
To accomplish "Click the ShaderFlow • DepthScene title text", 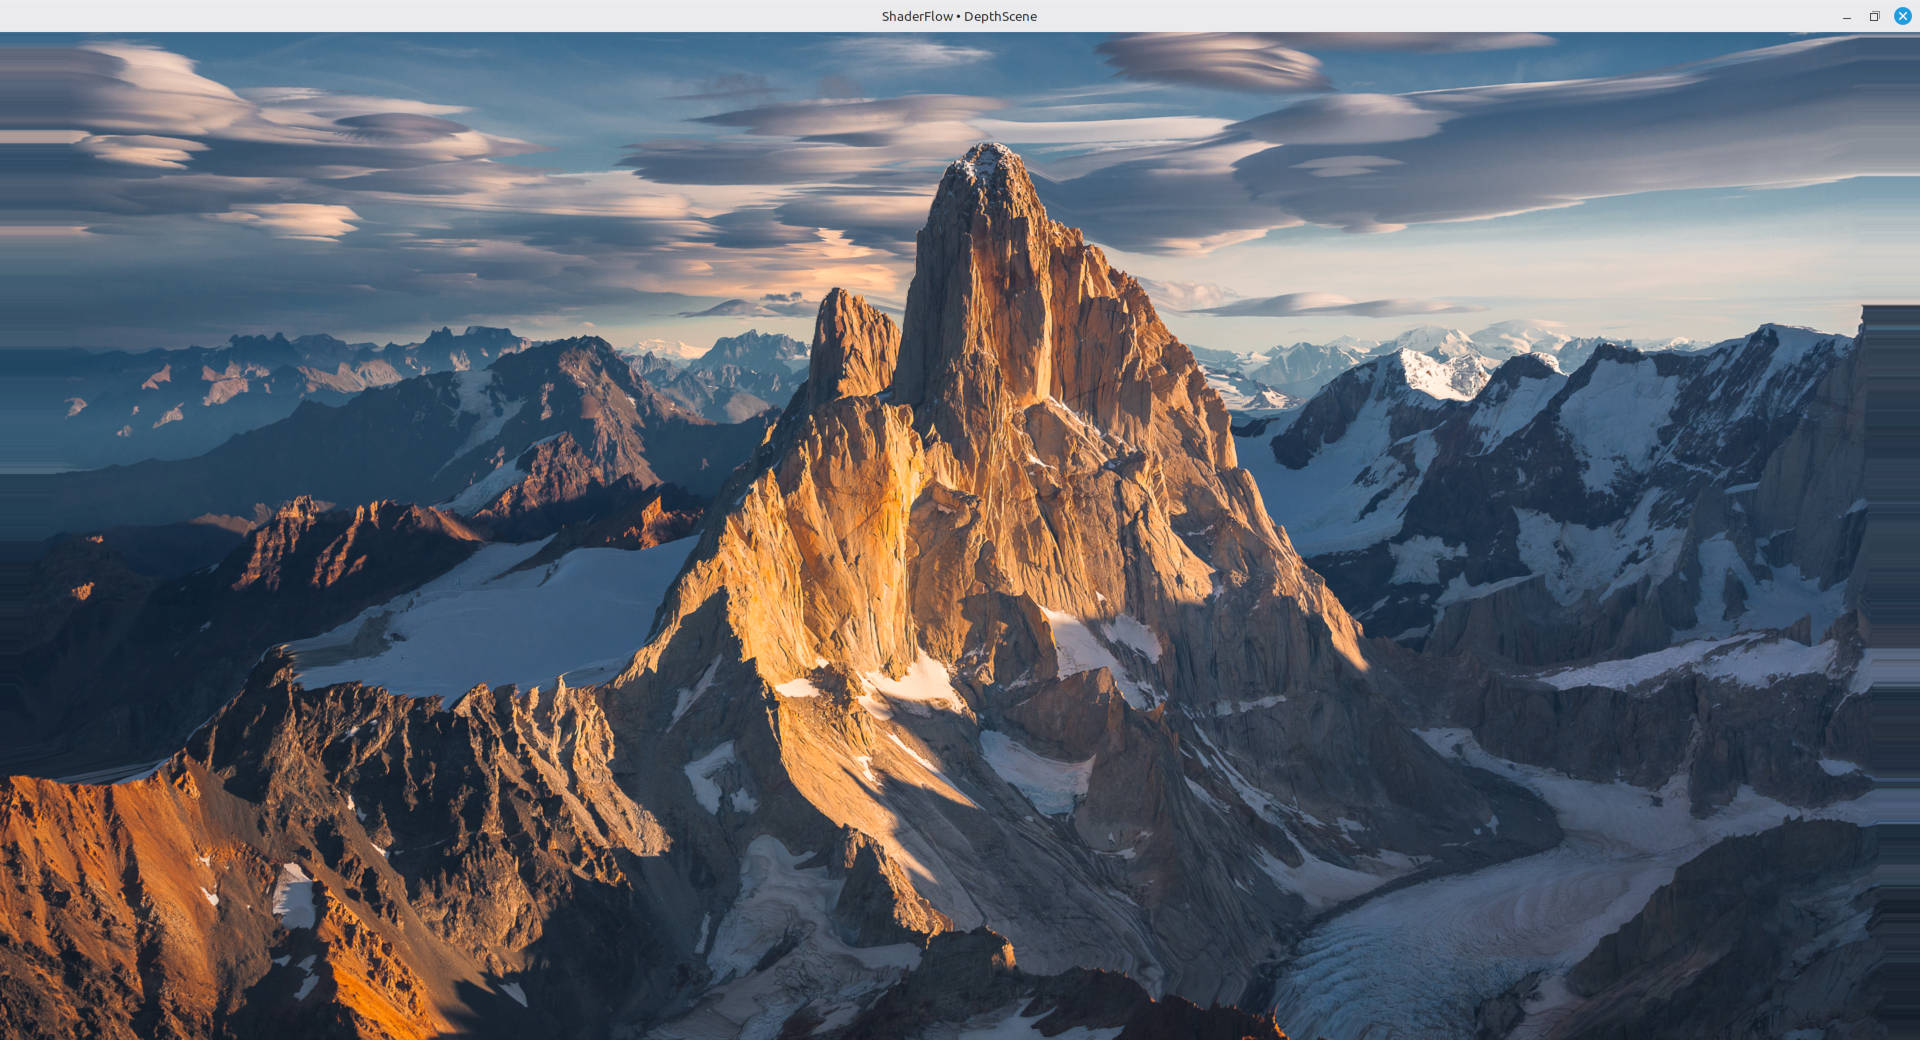I will pyautogui.click(x=959, y=16).
